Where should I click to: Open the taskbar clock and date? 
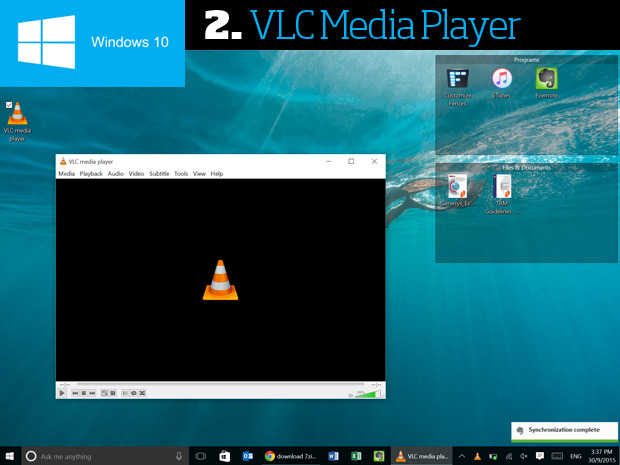tap(601, 456)
